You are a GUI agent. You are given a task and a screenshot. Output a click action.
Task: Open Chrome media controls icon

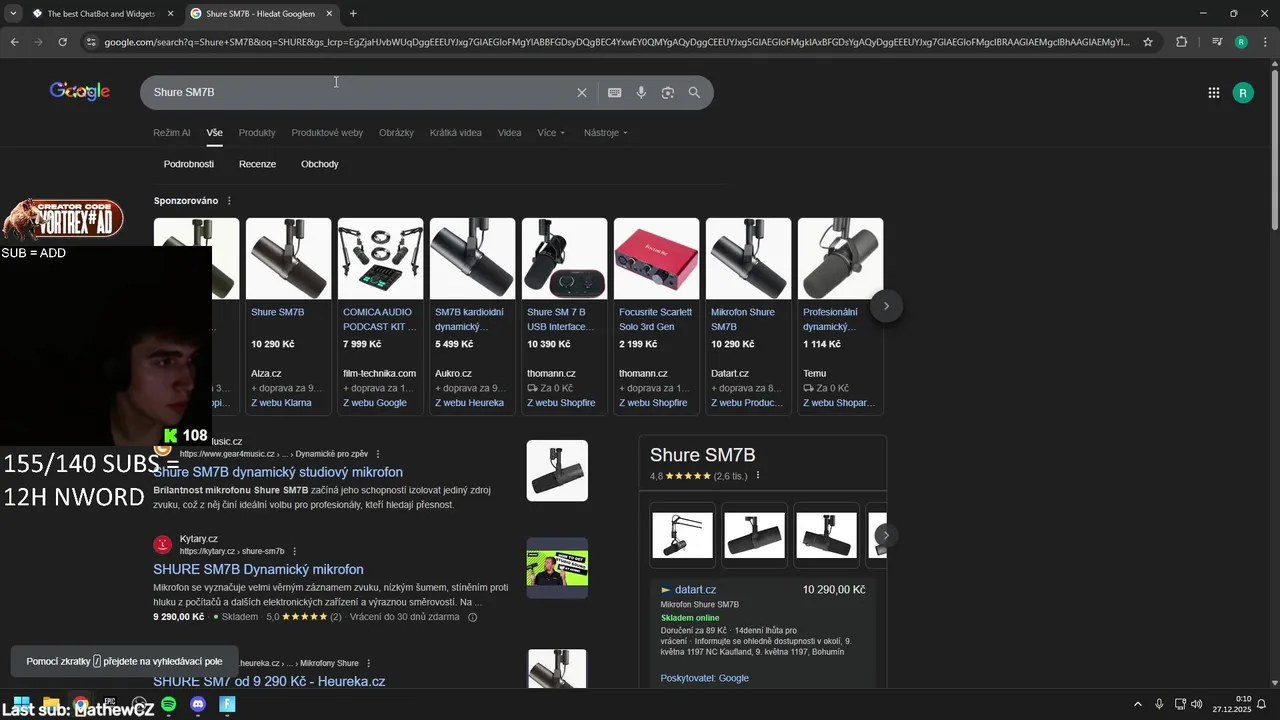click(1216, 42)
